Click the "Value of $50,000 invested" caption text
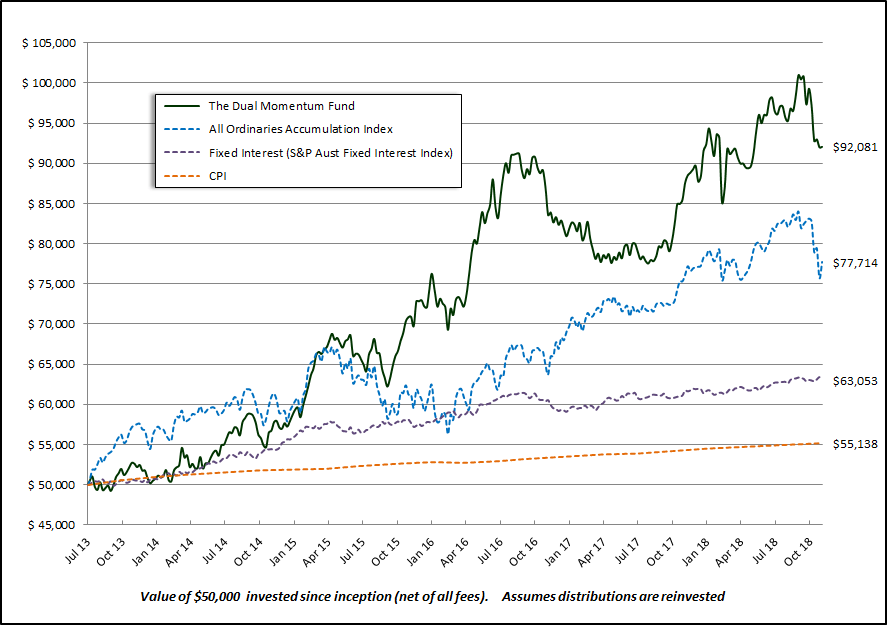 [x=314, y=596]
